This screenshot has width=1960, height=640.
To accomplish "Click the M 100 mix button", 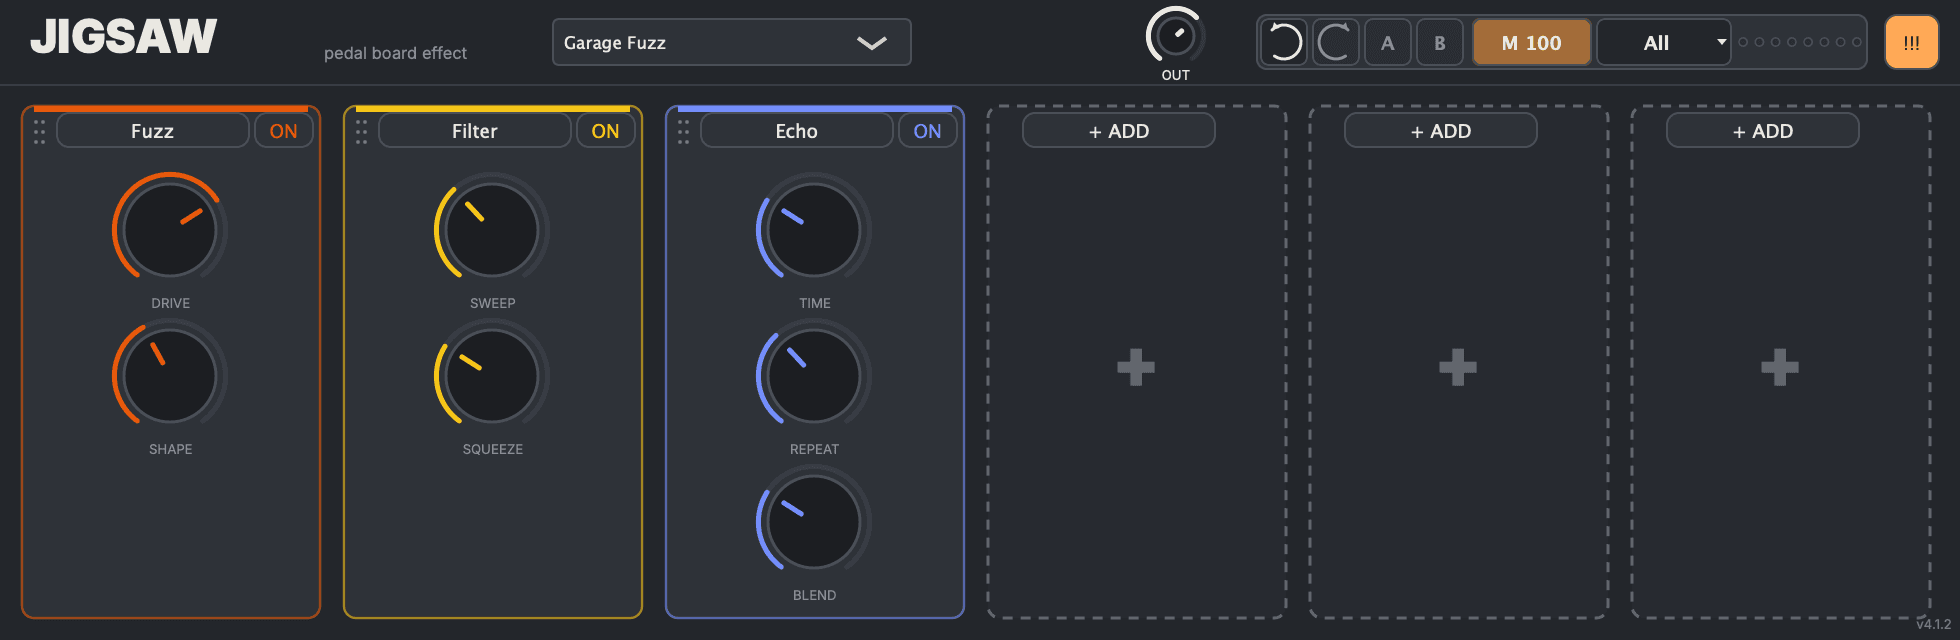I will 1531,43.
